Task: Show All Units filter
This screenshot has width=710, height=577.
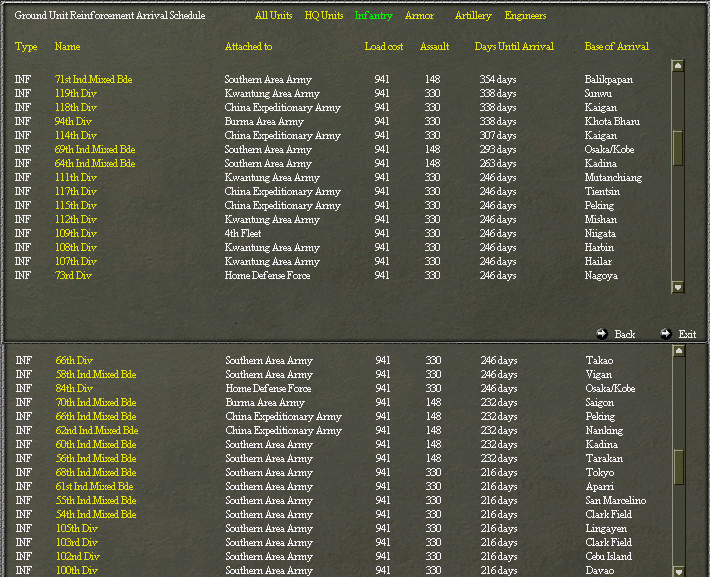Action: [x=273, y=15]
